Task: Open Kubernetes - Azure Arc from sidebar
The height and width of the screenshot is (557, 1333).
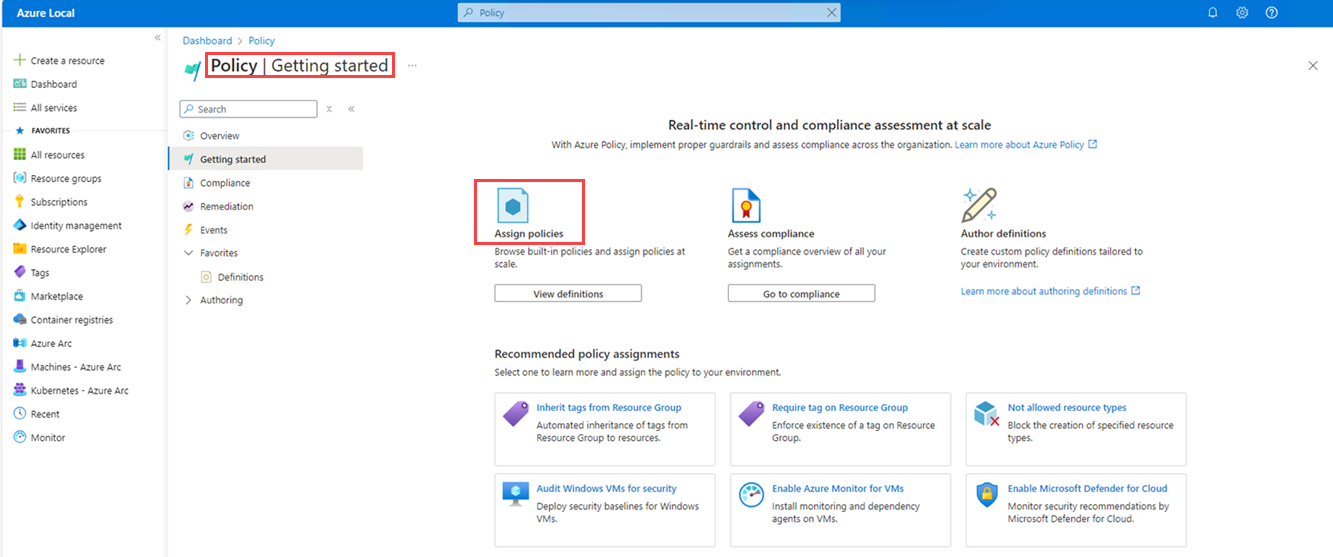Action: click(x=79, y=391)
